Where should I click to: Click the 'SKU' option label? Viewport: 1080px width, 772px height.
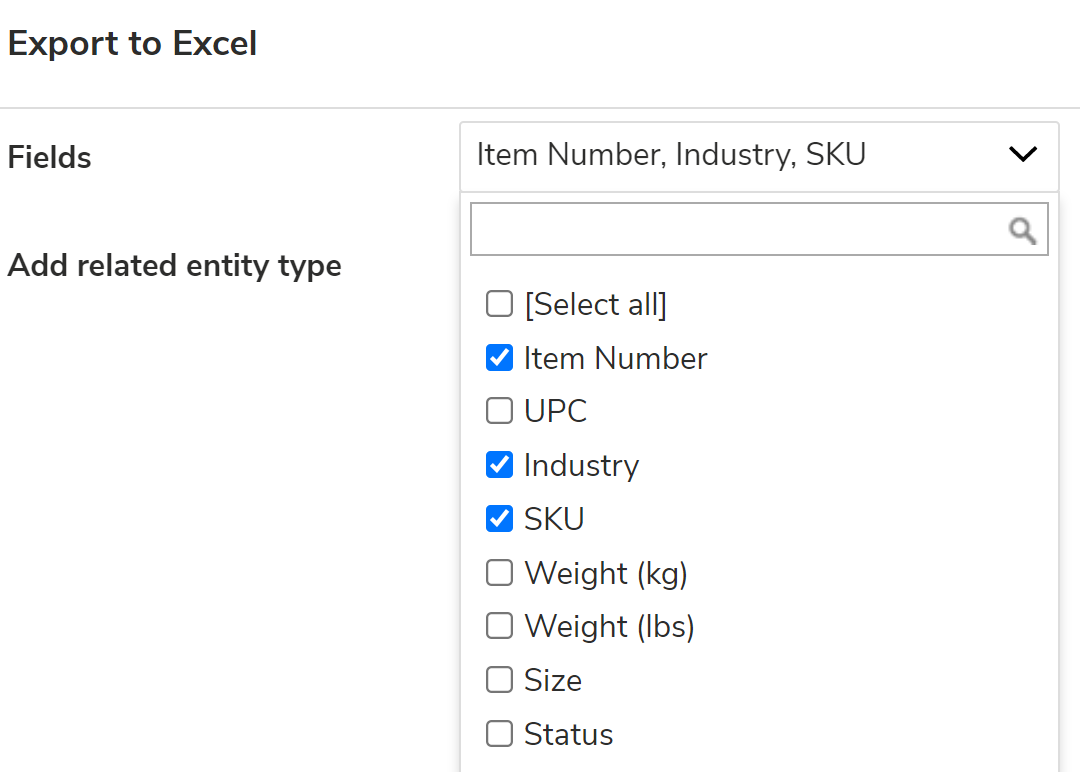554,519
